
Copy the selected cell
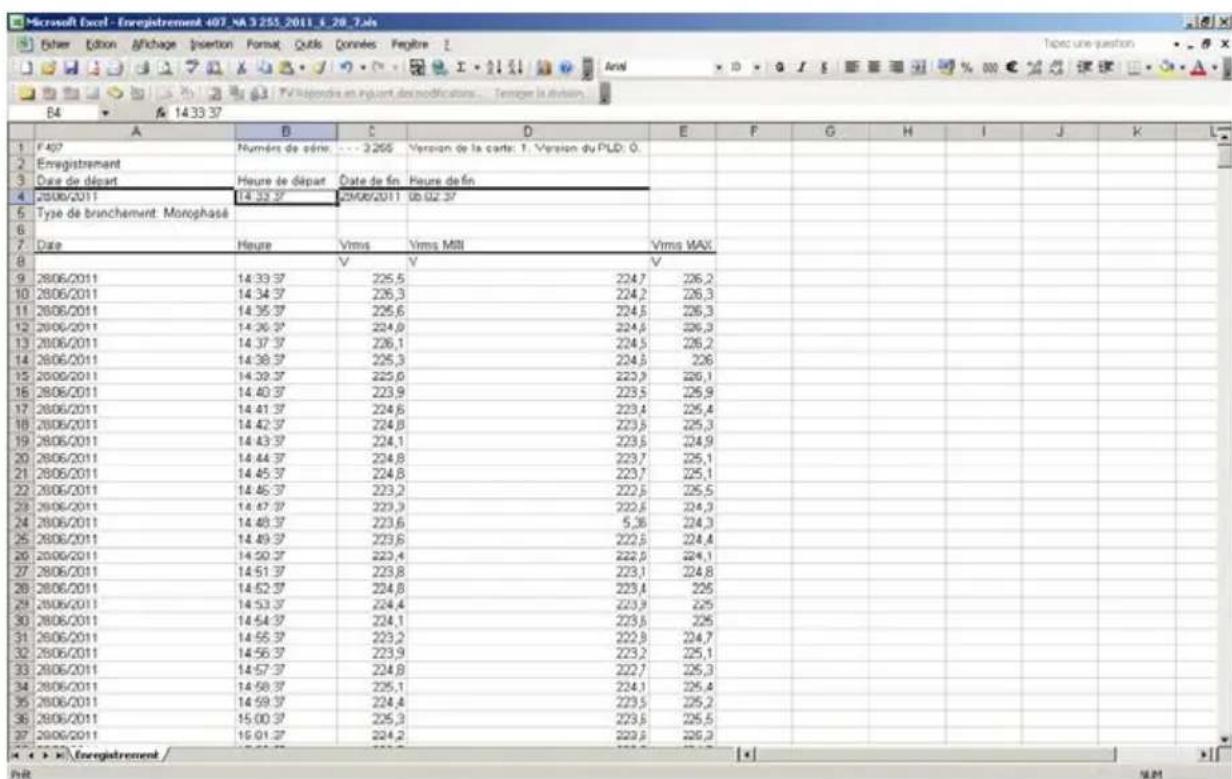(263, 67)
